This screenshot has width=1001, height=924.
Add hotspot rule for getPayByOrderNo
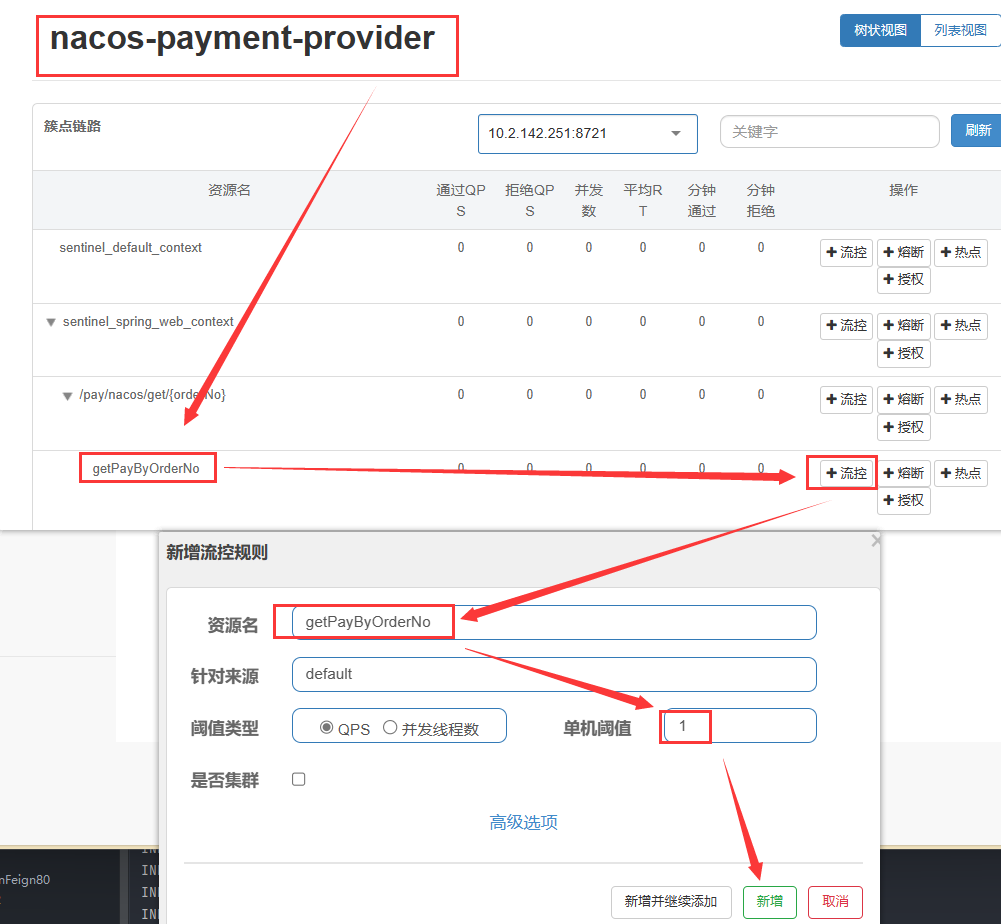coord(961,473)
